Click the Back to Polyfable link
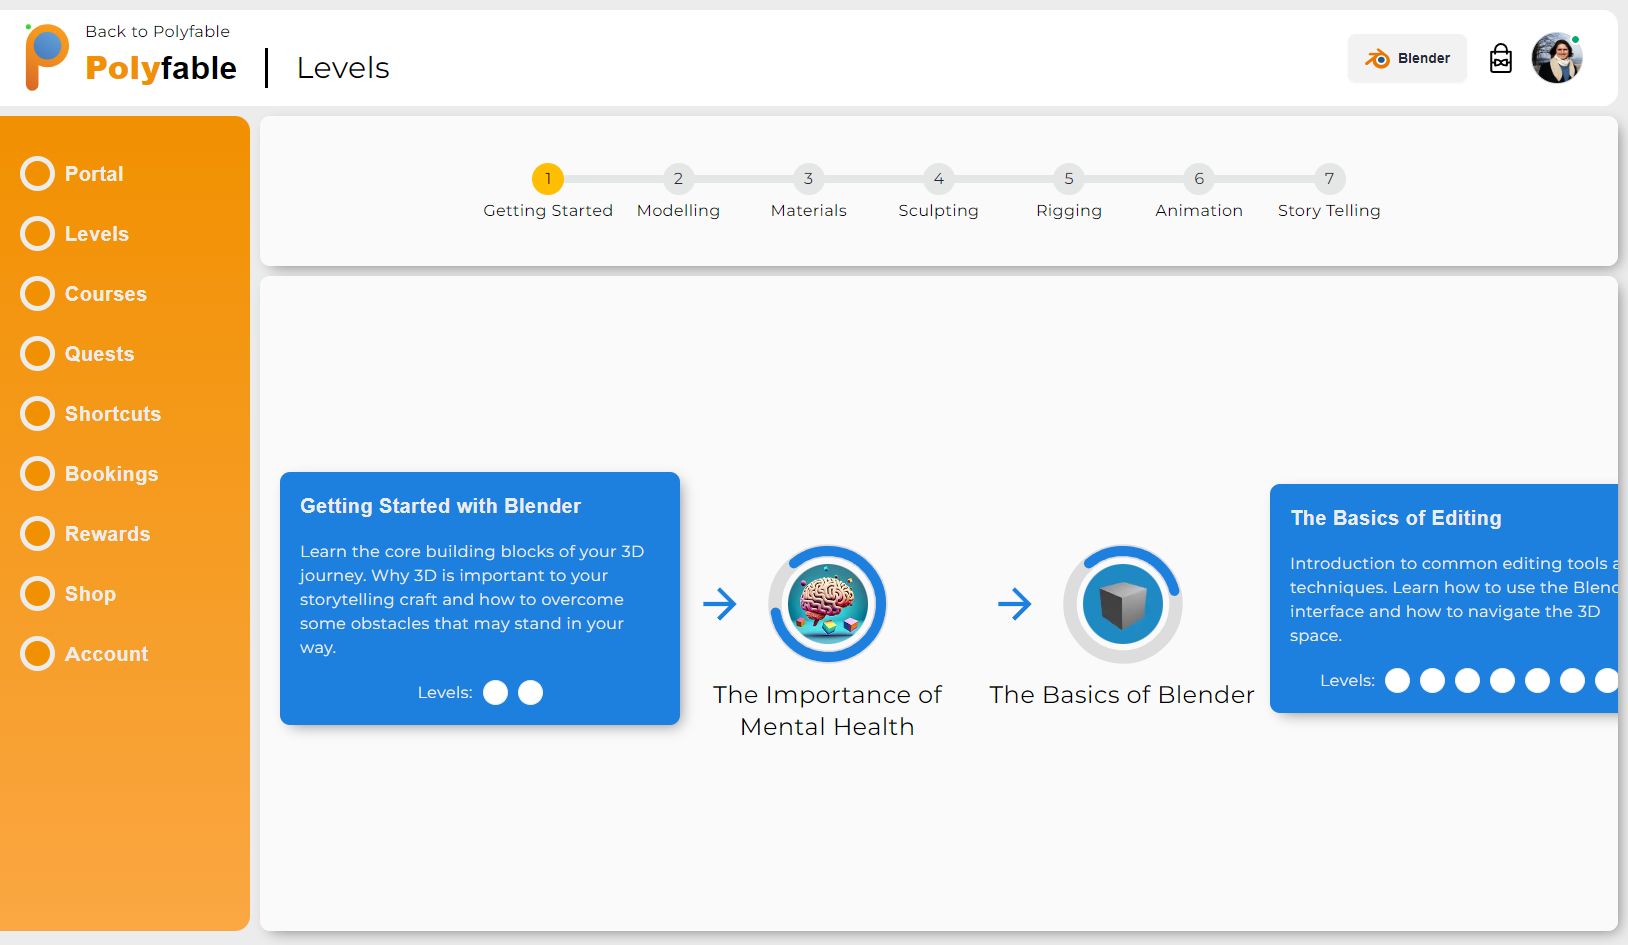 pos(157,31)
